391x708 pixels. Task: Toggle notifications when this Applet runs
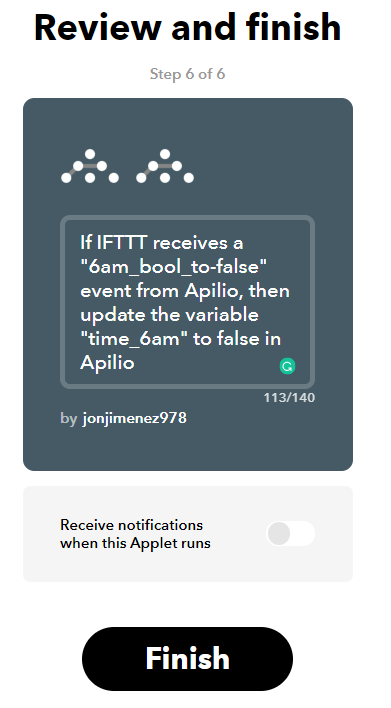[290, 534]
